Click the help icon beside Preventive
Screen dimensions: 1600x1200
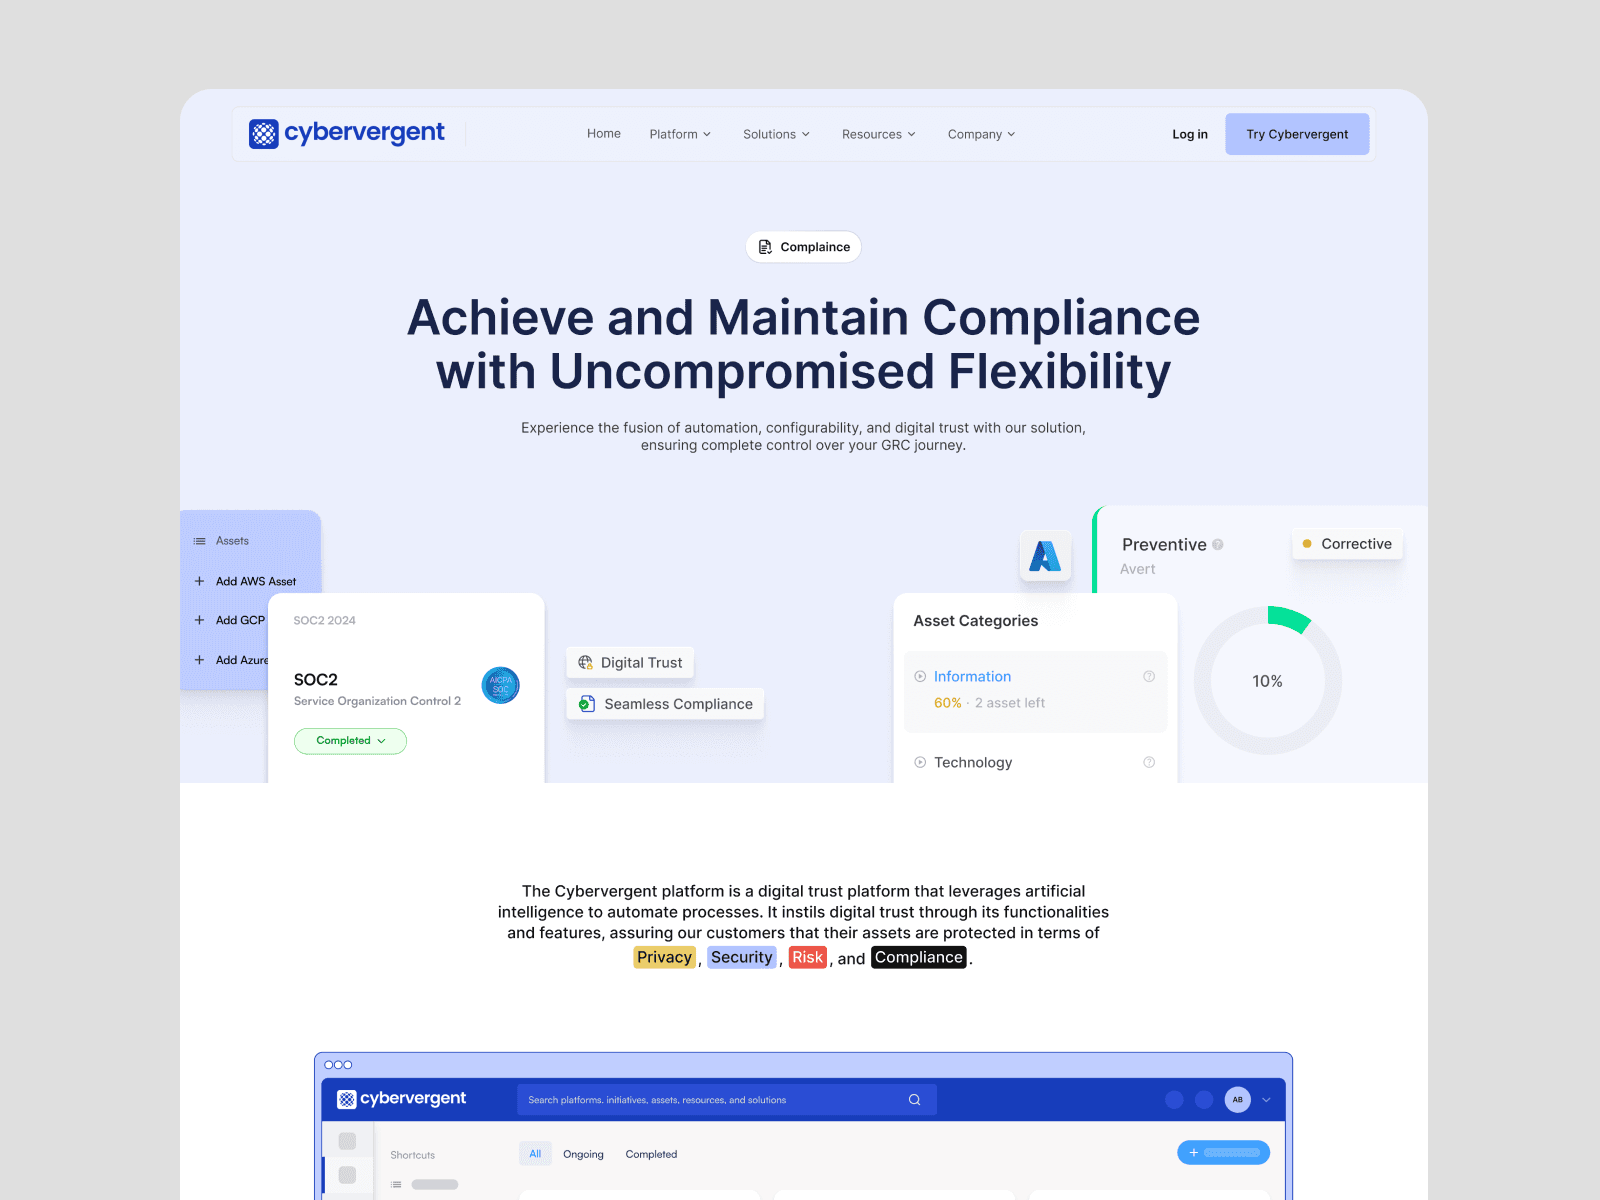1218,545
